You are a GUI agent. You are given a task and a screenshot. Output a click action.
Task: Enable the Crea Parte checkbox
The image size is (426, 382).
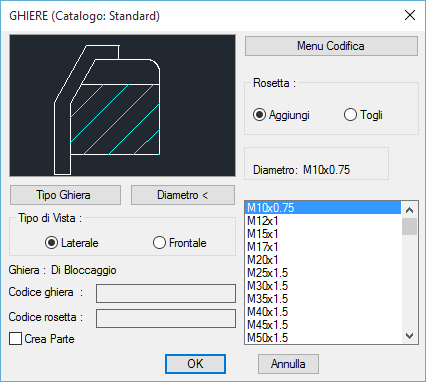pyautogui.click(x=15, y=339)
